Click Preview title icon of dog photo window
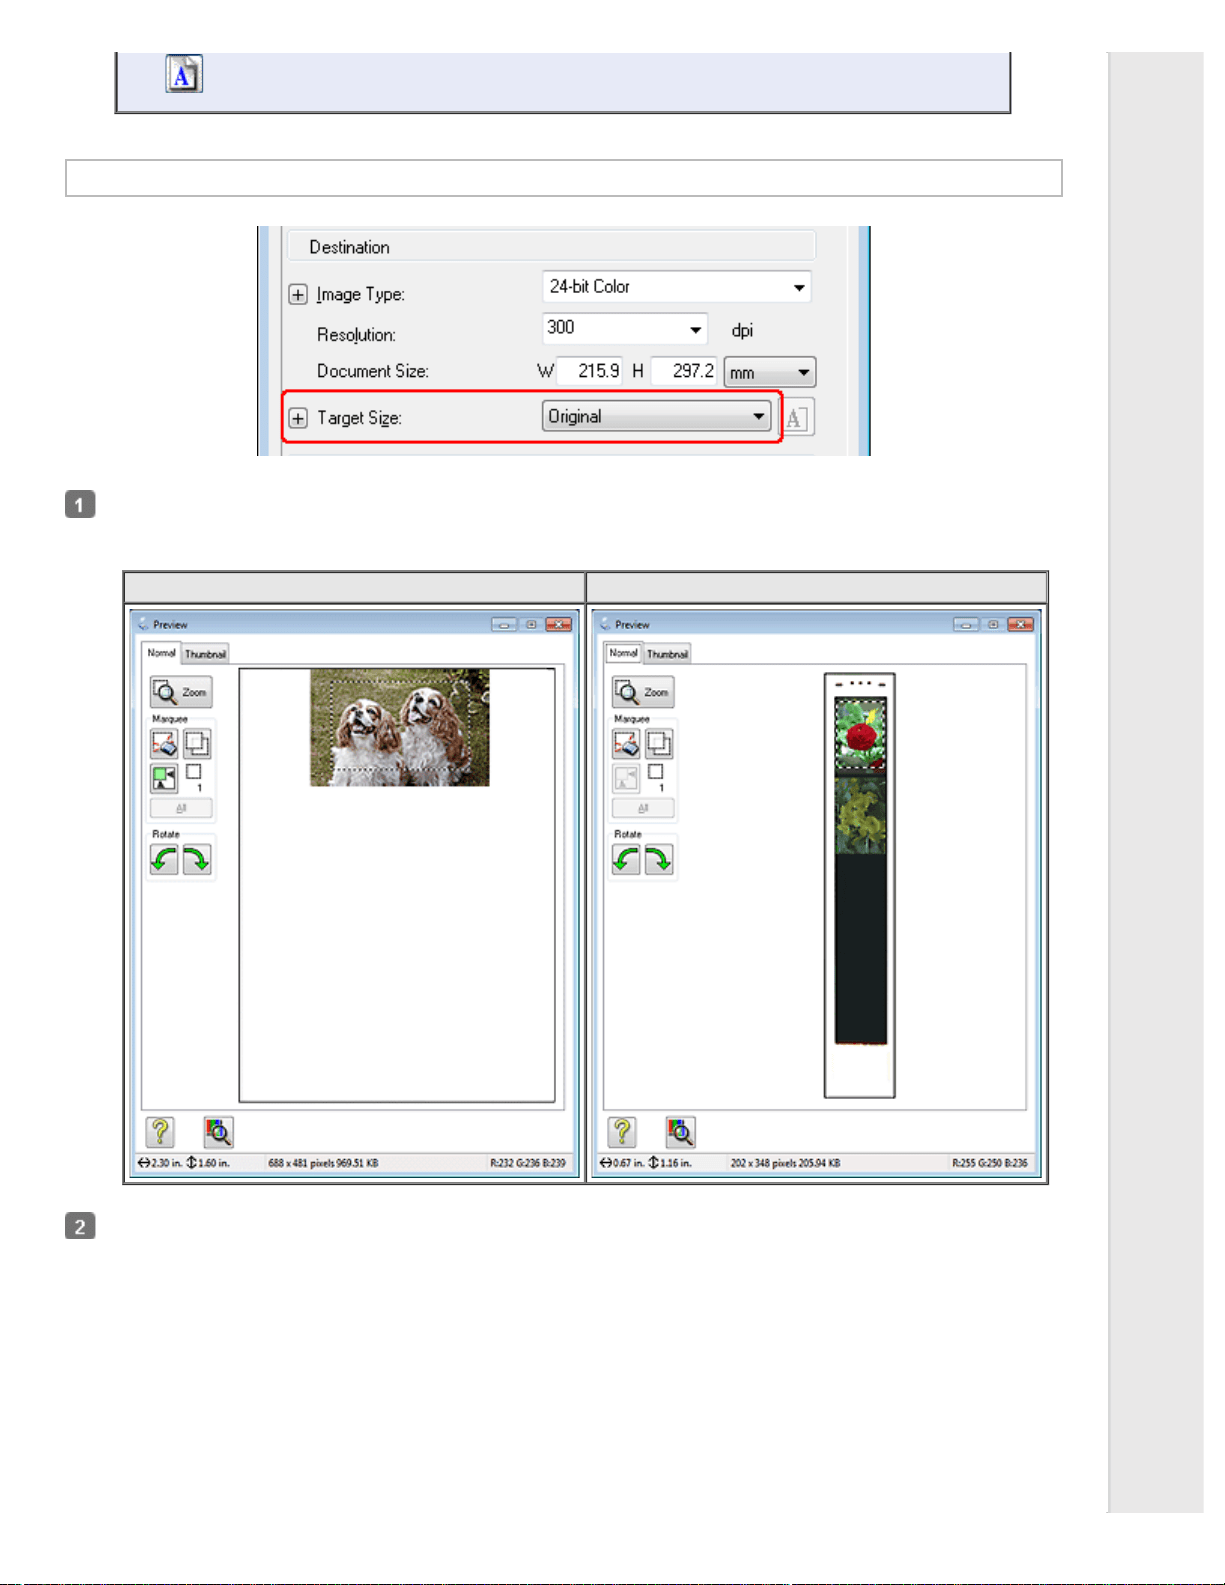This screenshot has width=1225, height=1585. (143, 624)
